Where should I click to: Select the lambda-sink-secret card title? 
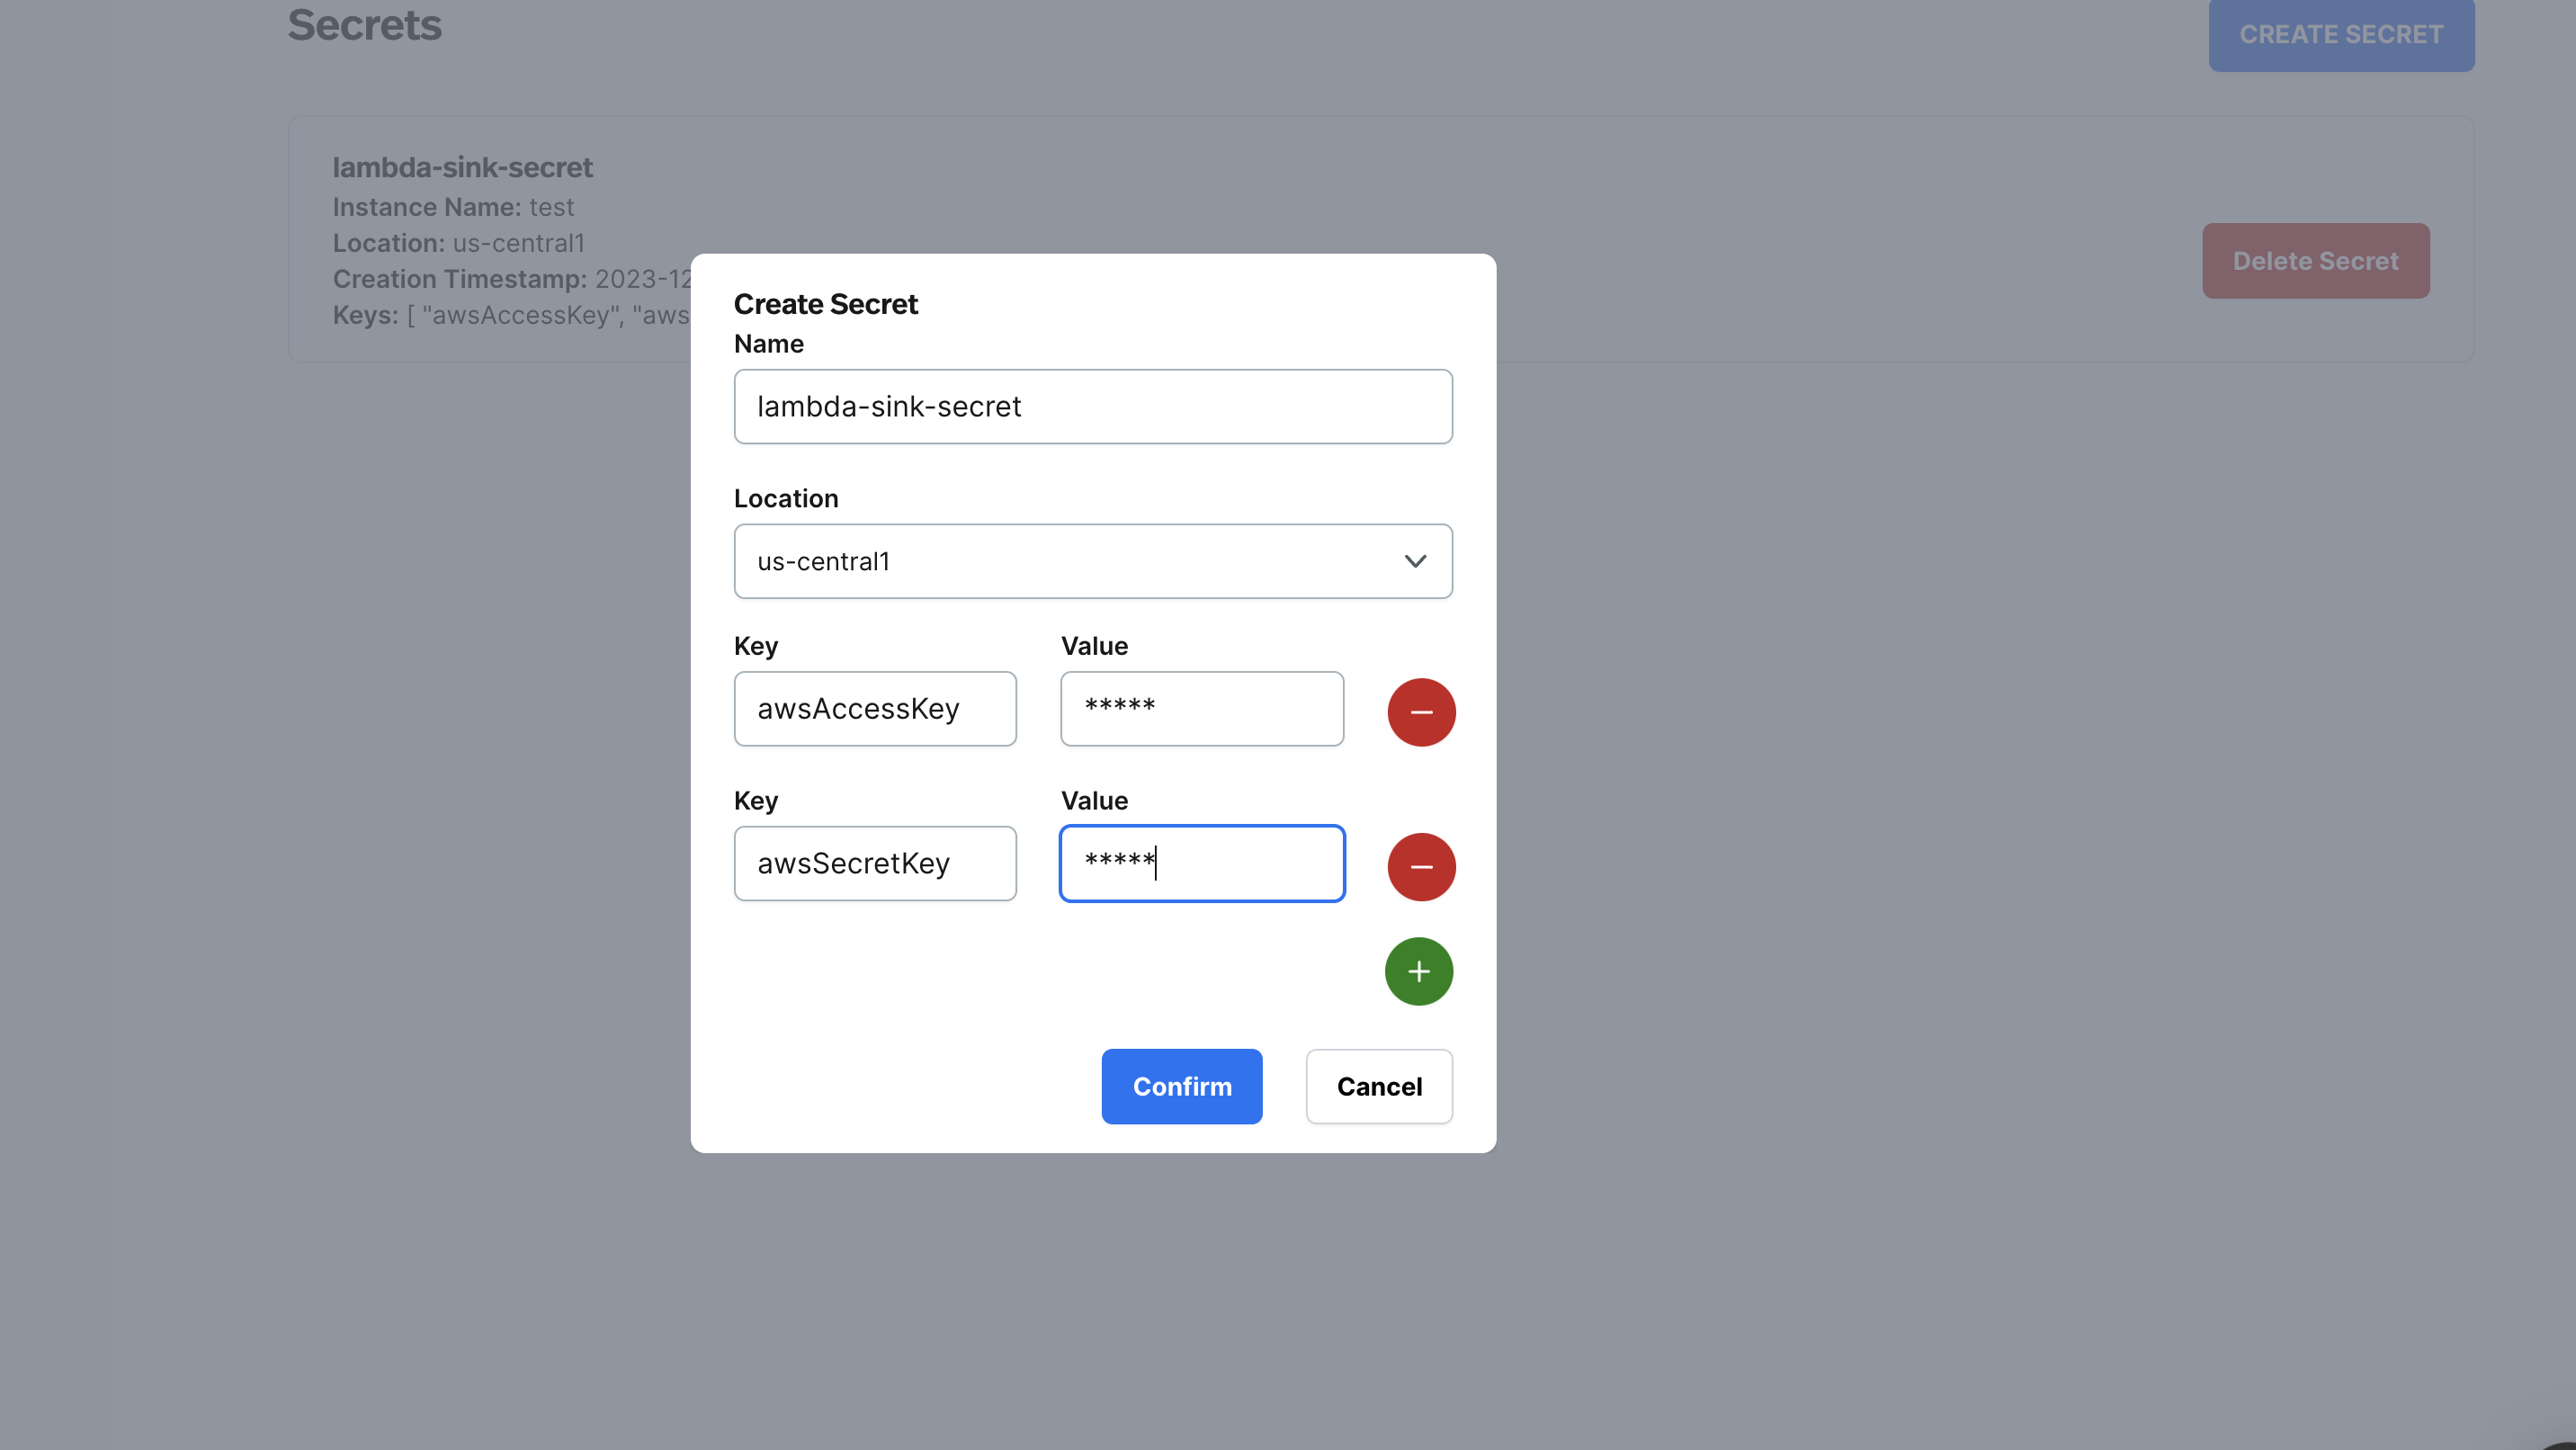click(x=462, y=167)
